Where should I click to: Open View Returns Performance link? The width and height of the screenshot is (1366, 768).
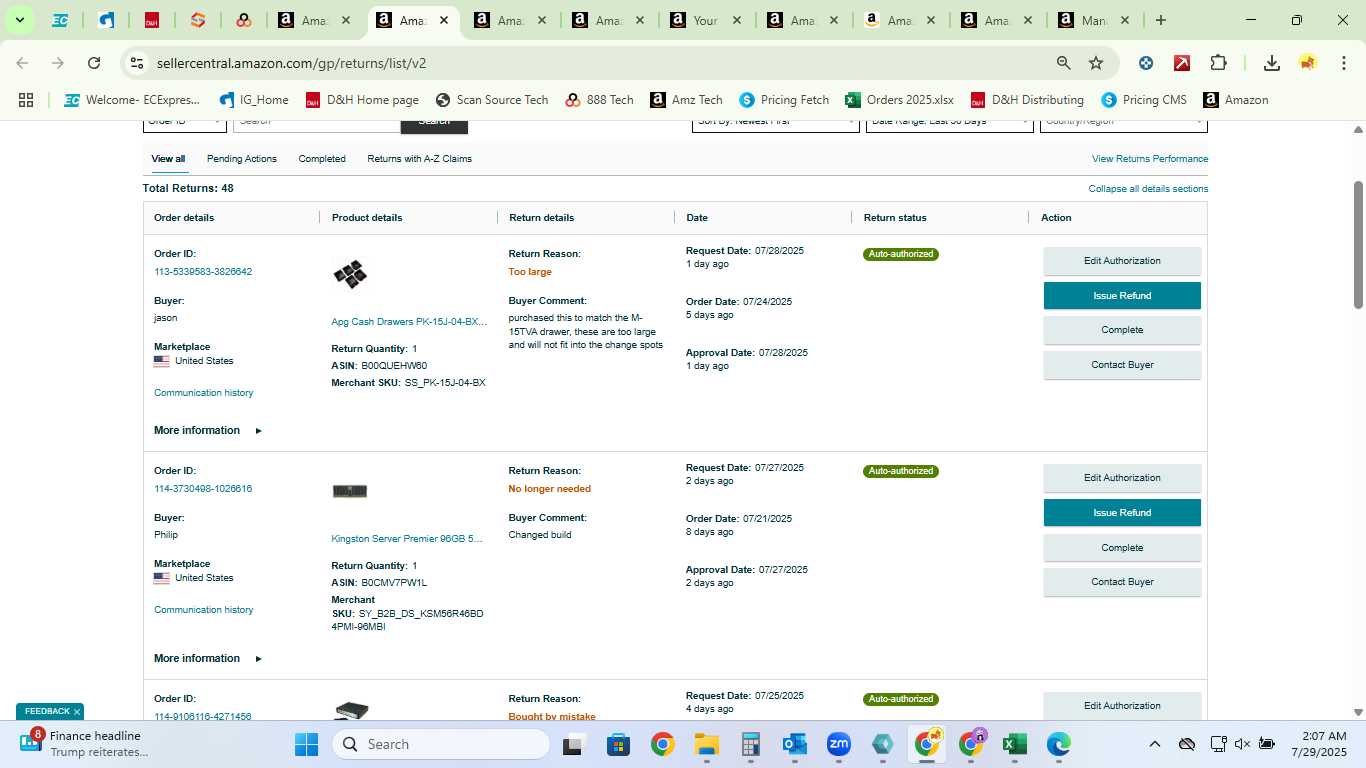(1150, 159)
